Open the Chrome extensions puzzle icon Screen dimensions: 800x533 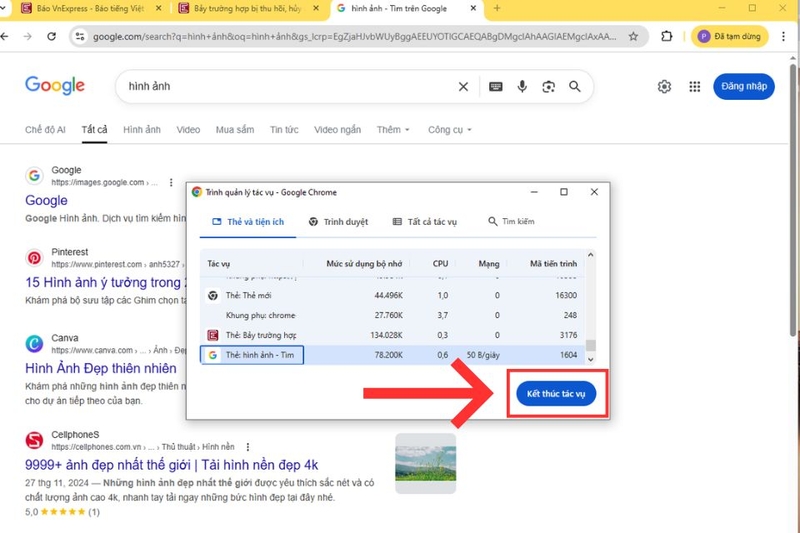(666, 36)
